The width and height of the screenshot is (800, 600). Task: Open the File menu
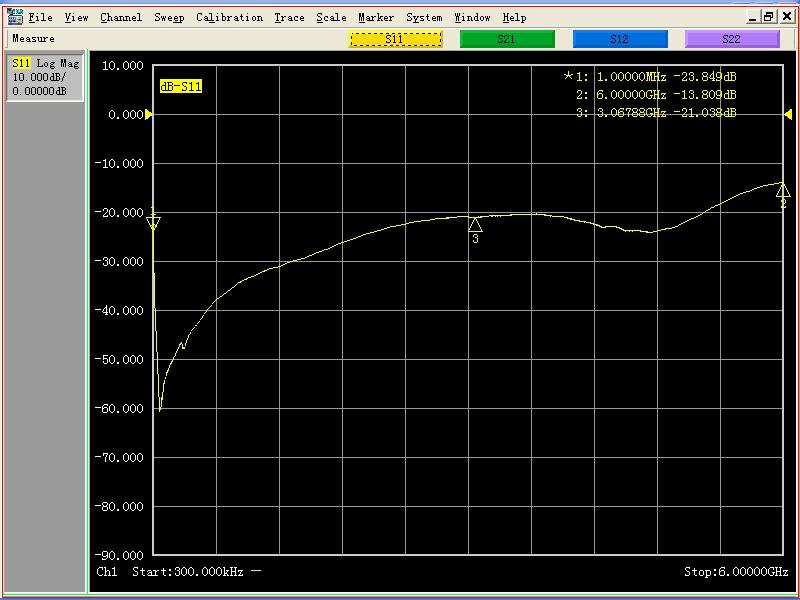pos(40,17)
